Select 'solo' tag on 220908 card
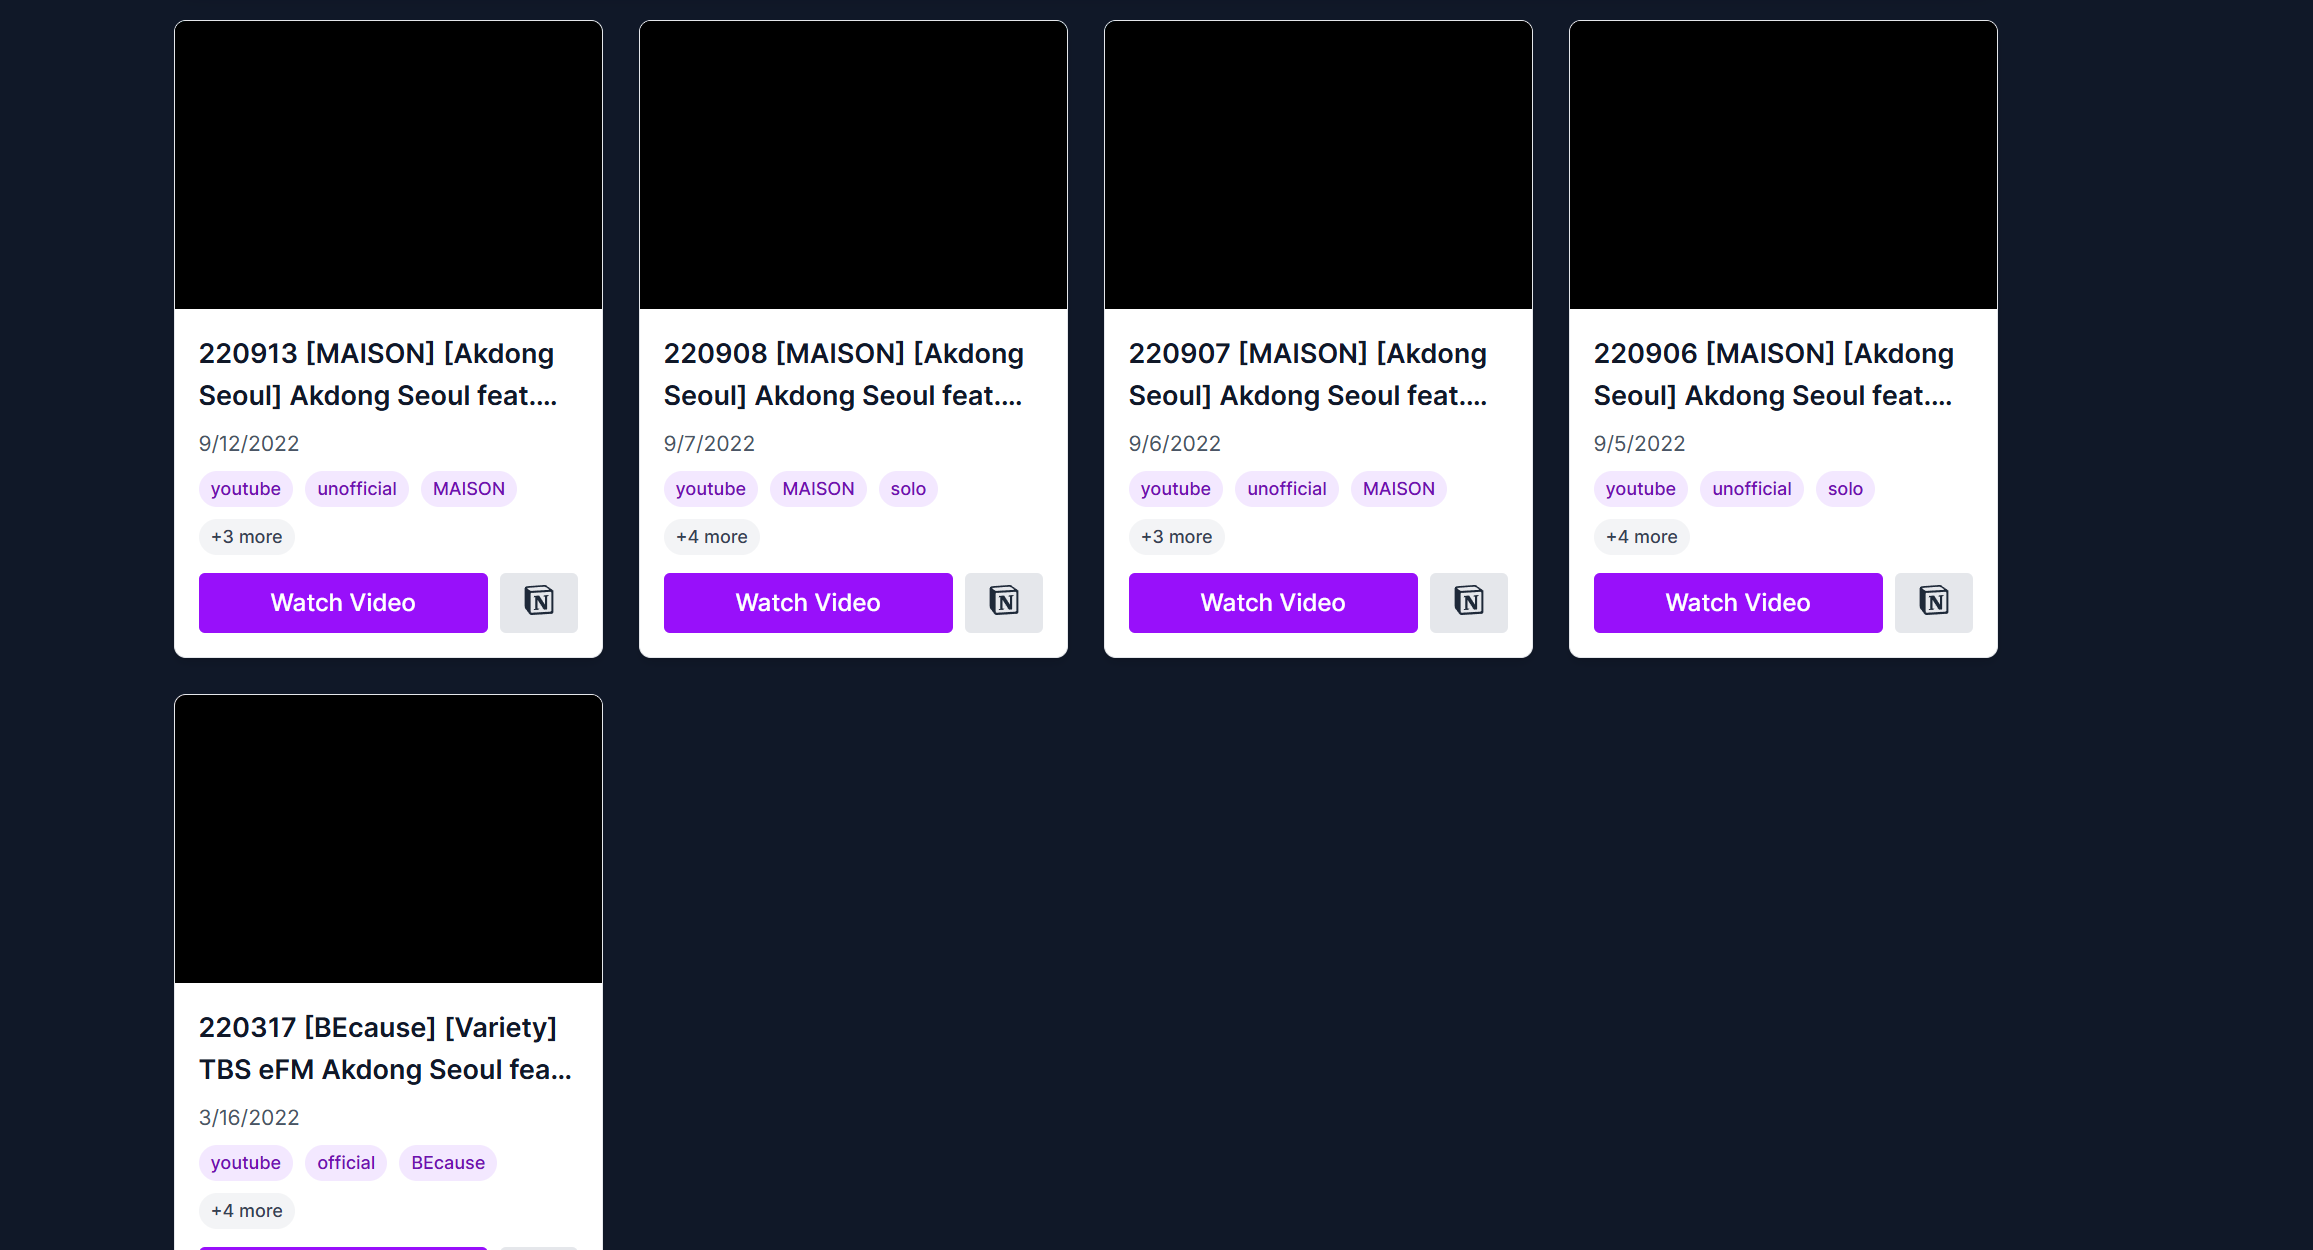 click(908, 489)
